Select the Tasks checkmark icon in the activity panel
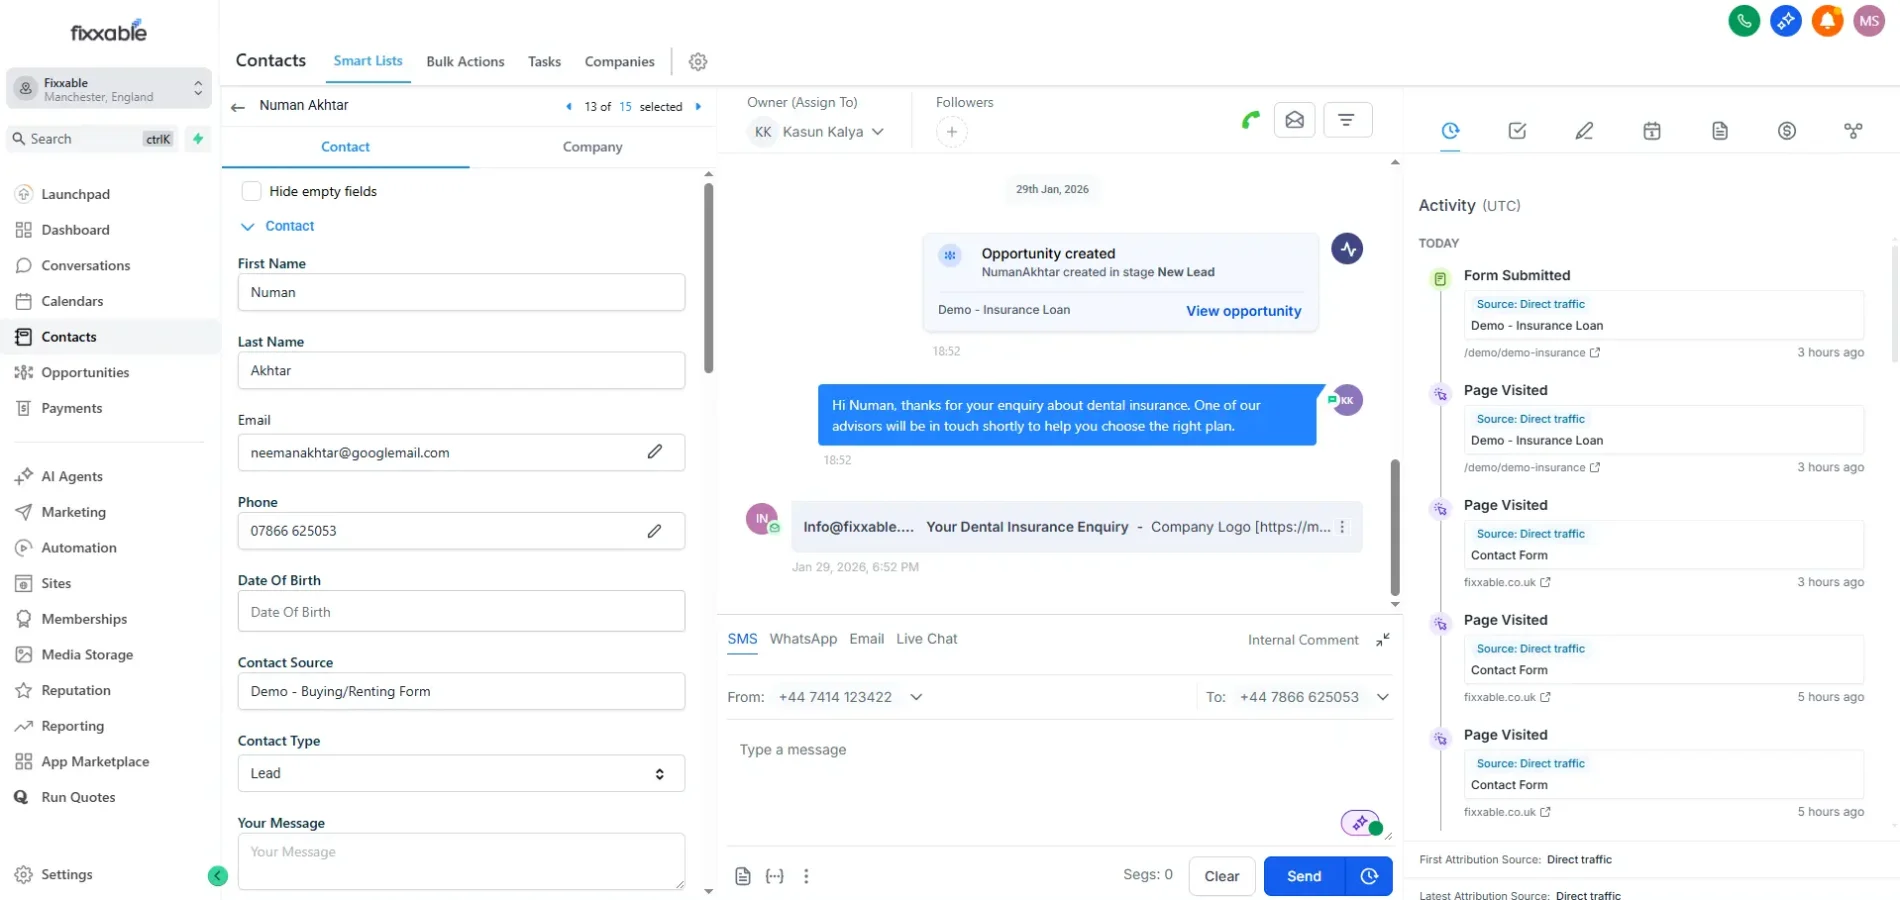Screen dimensions: 1900x900 (x=1516, y=130)
